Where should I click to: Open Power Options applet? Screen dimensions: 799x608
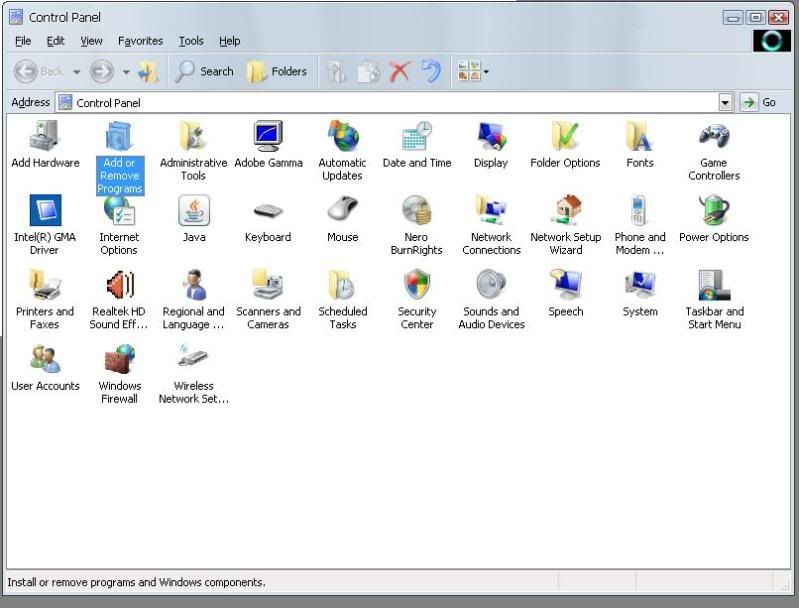coord(714,212)
